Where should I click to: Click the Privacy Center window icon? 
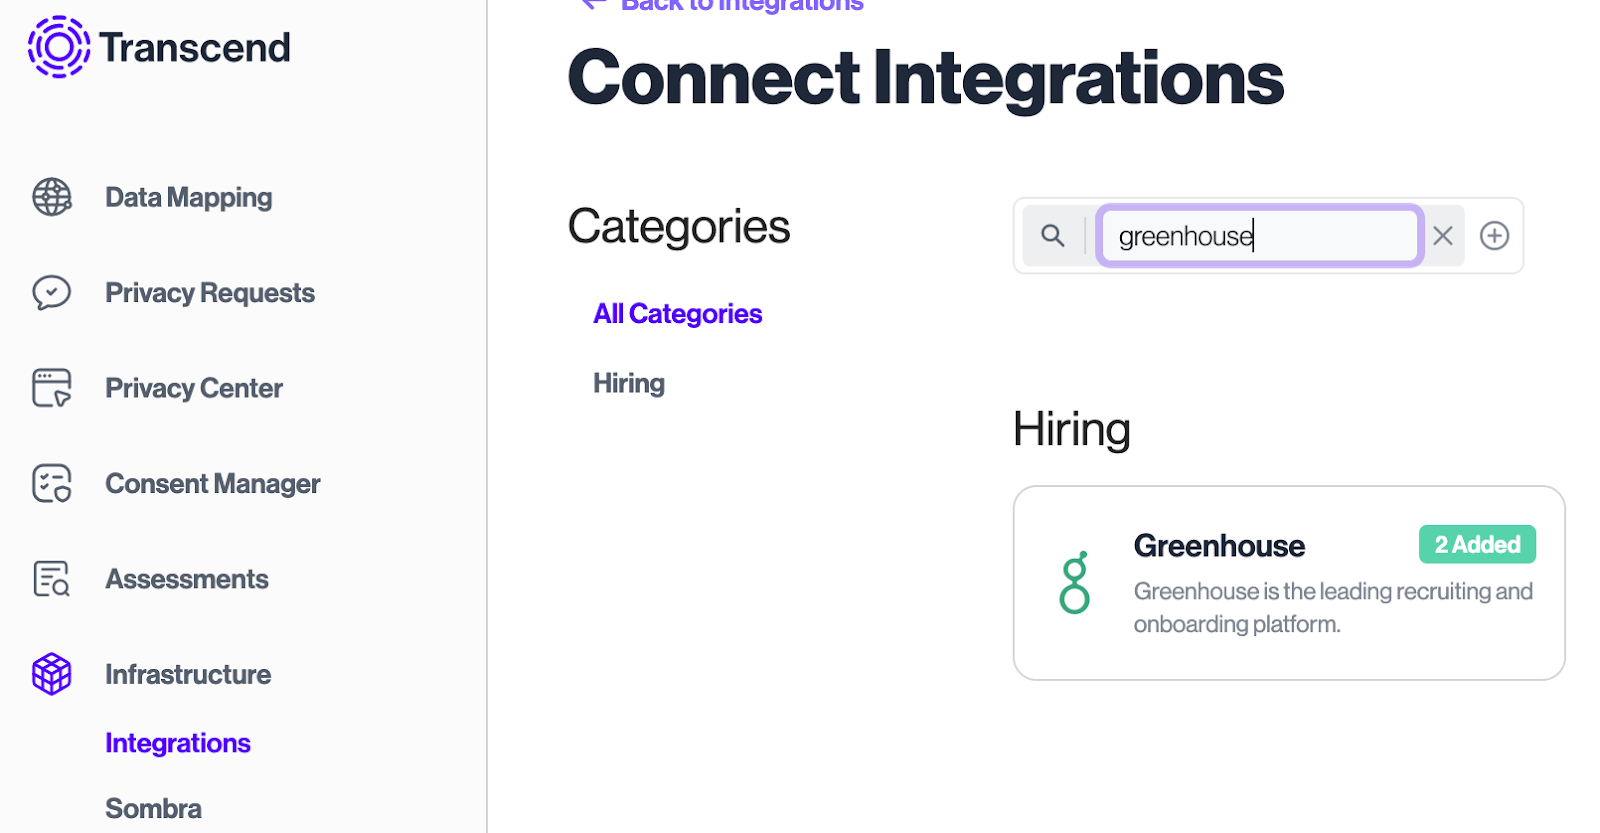point(52,388)
